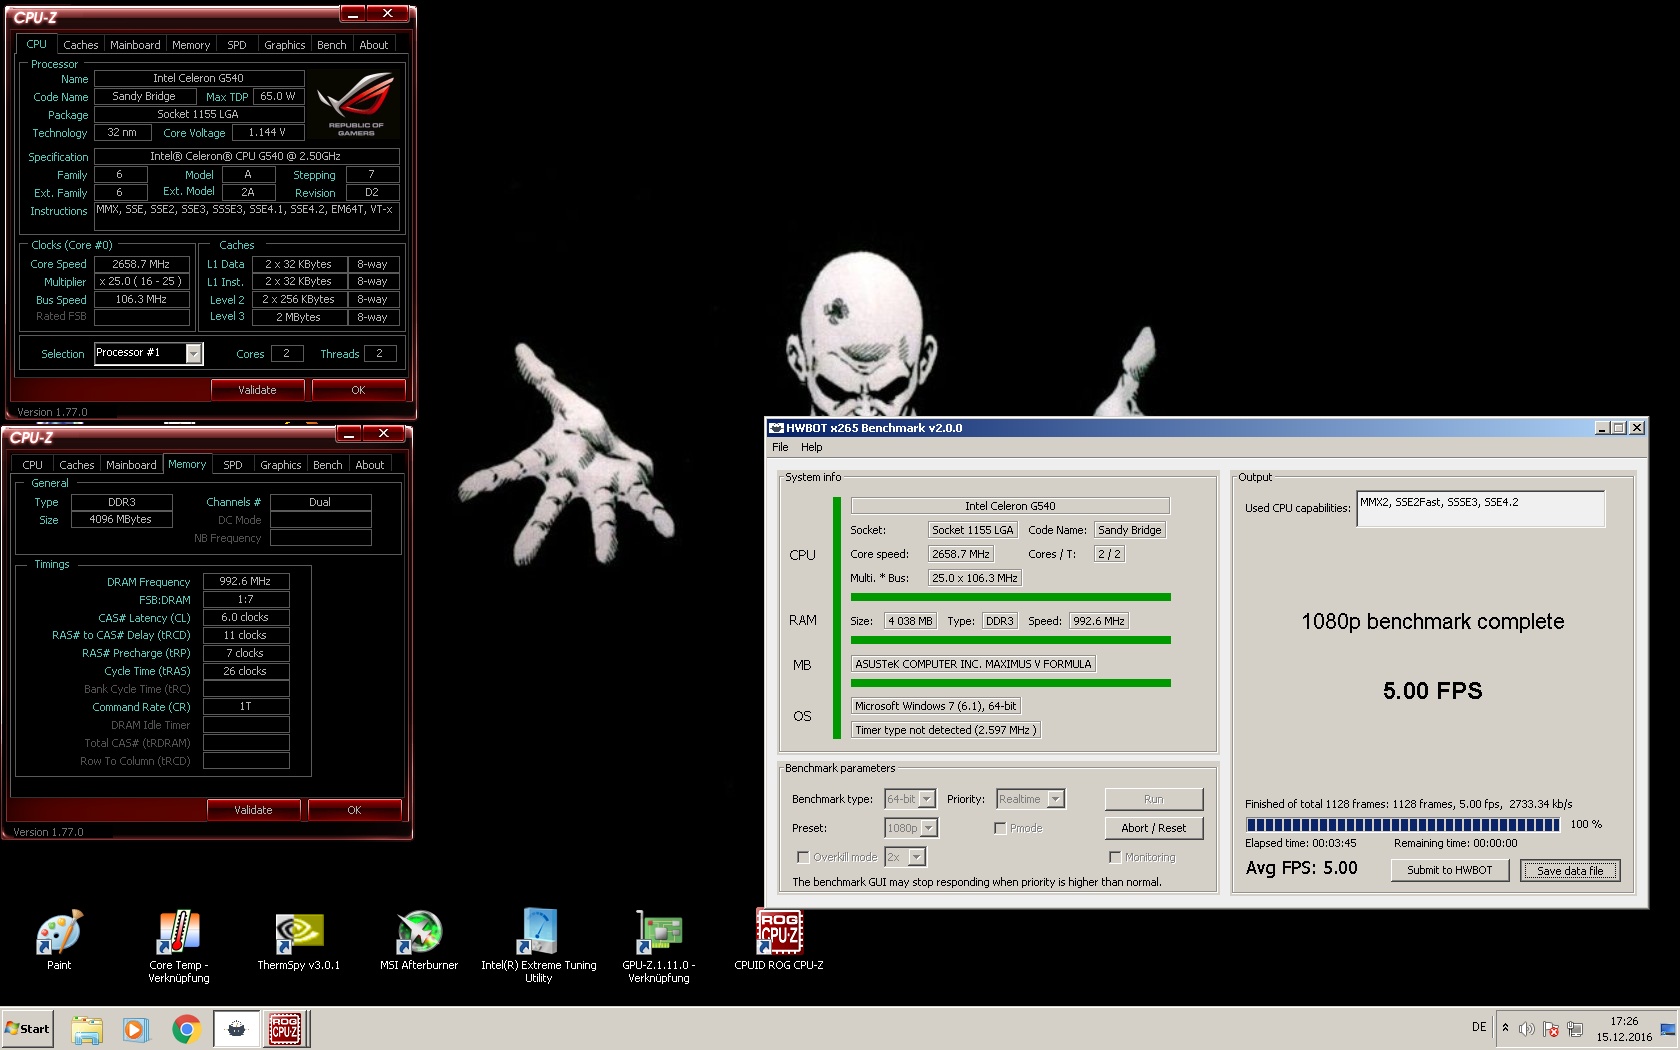Click Validate in bottom CPU-Z window
Image resolution: width=1680 pixels, height=1050 pixels.
point(253,810)
